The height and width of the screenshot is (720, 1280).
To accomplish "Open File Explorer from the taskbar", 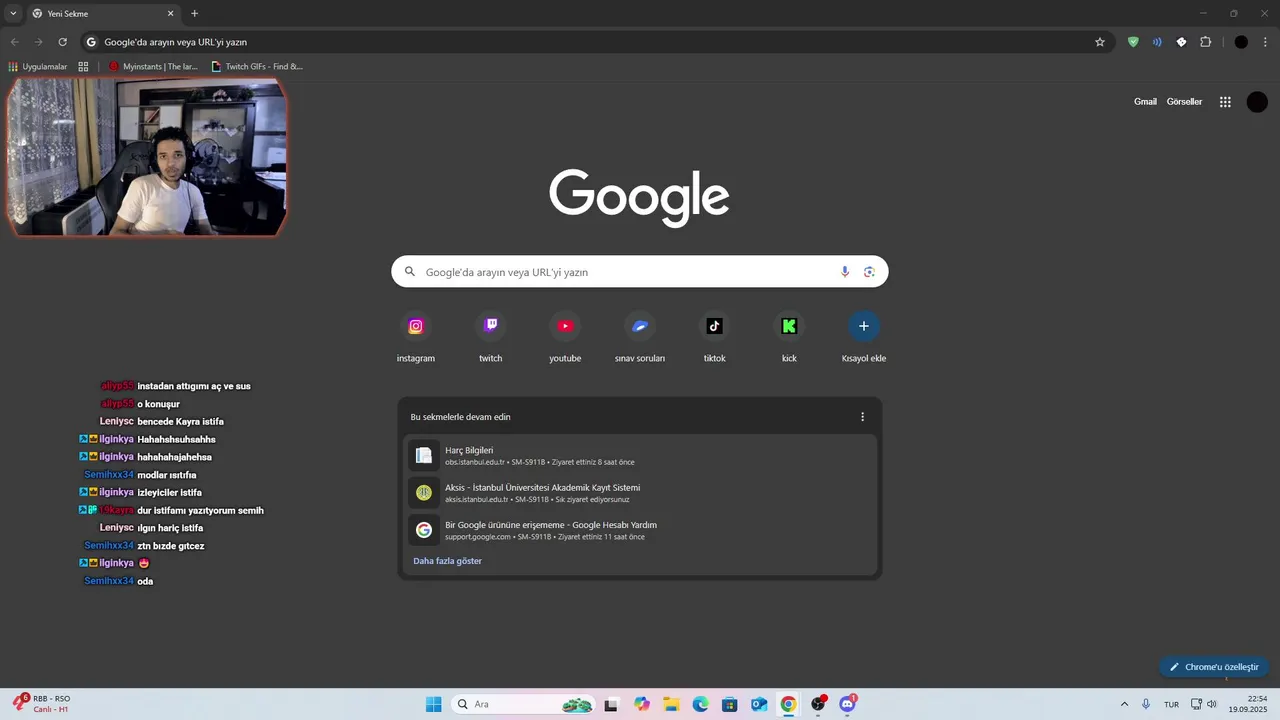I will pos(671,704).
